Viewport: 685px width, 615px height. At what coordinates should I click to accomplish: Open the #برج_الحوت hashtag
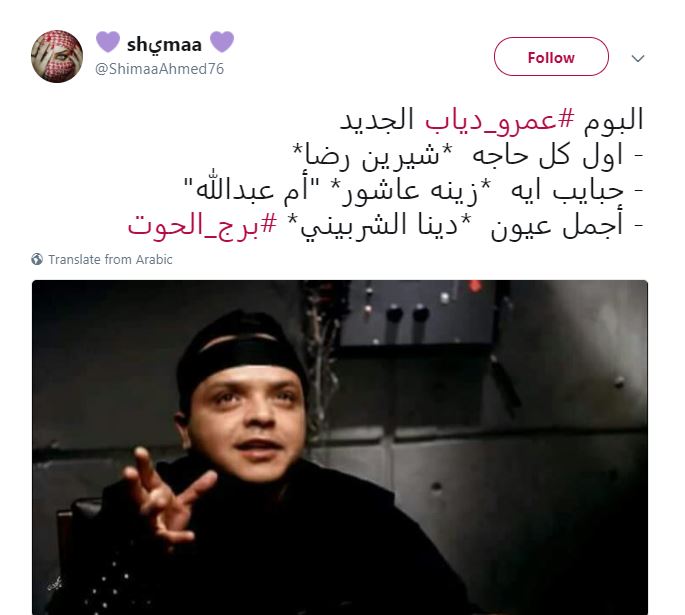pos(202,225)
